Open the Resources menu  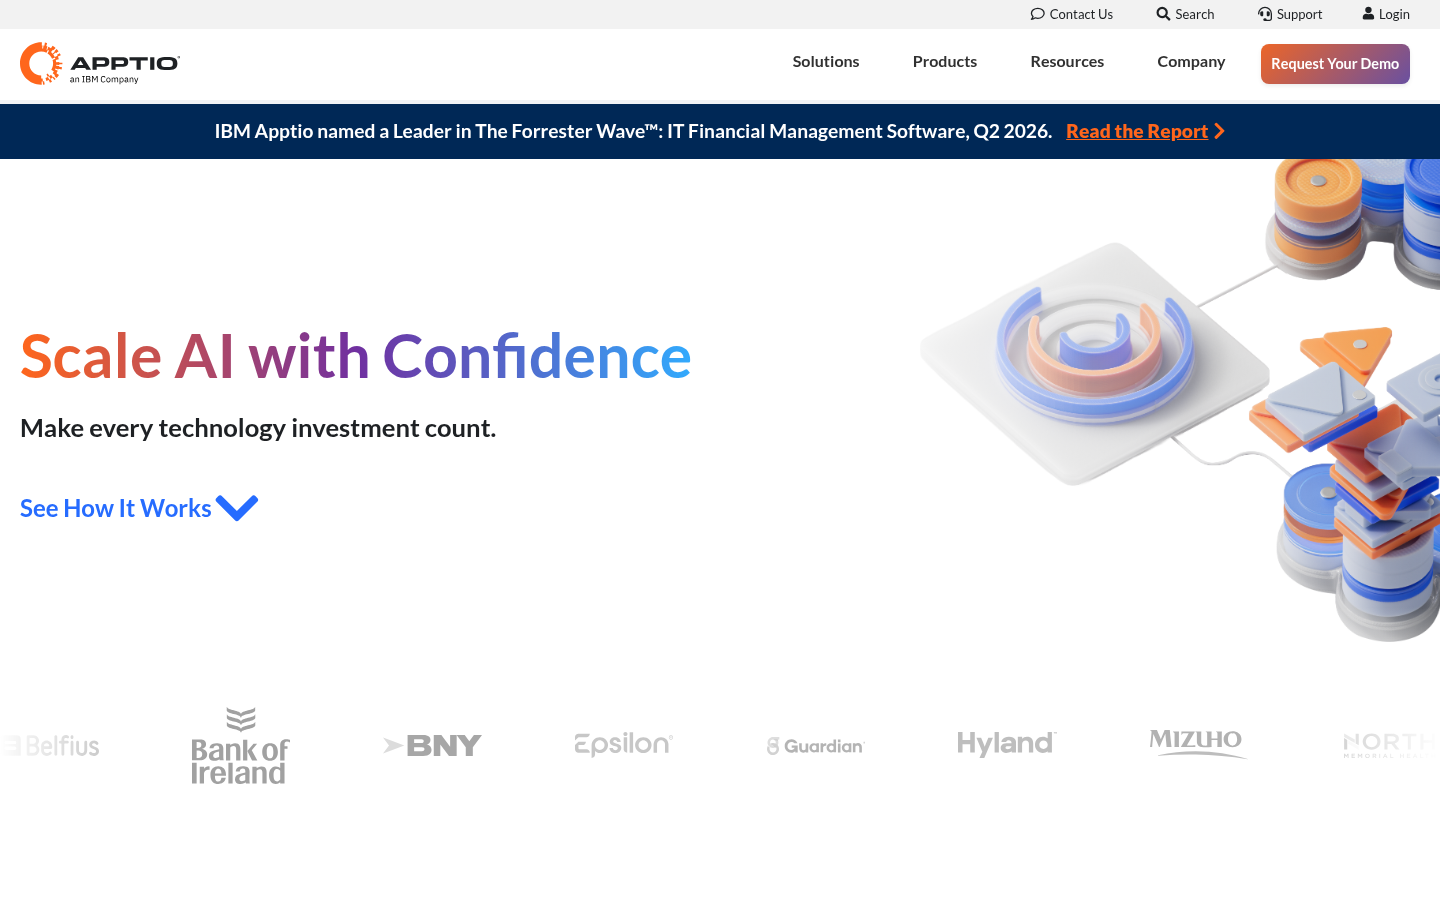point(1067,61)
